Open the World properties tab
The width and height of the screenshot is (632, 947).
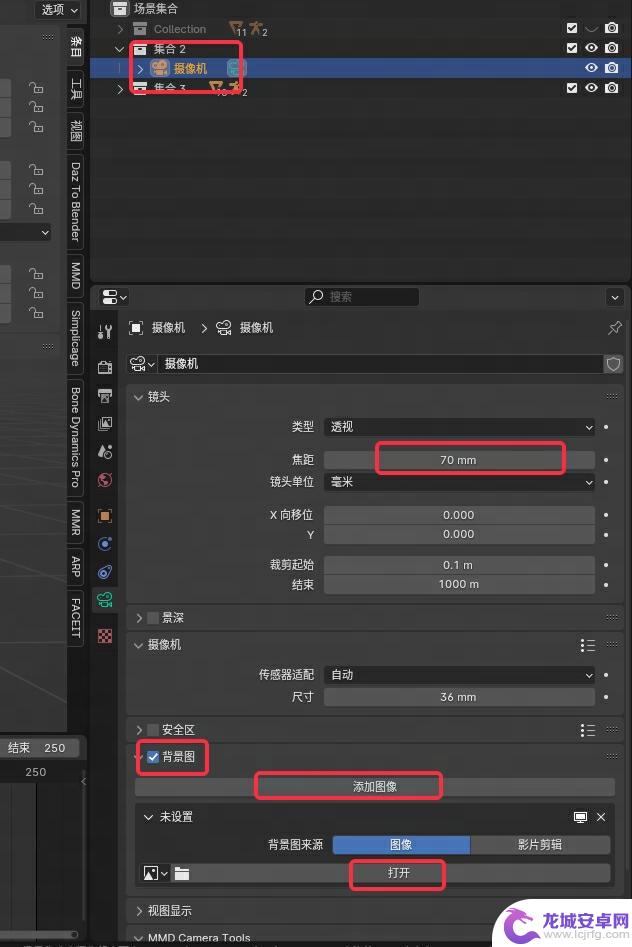pyautogui.click(x=105, y=480)
